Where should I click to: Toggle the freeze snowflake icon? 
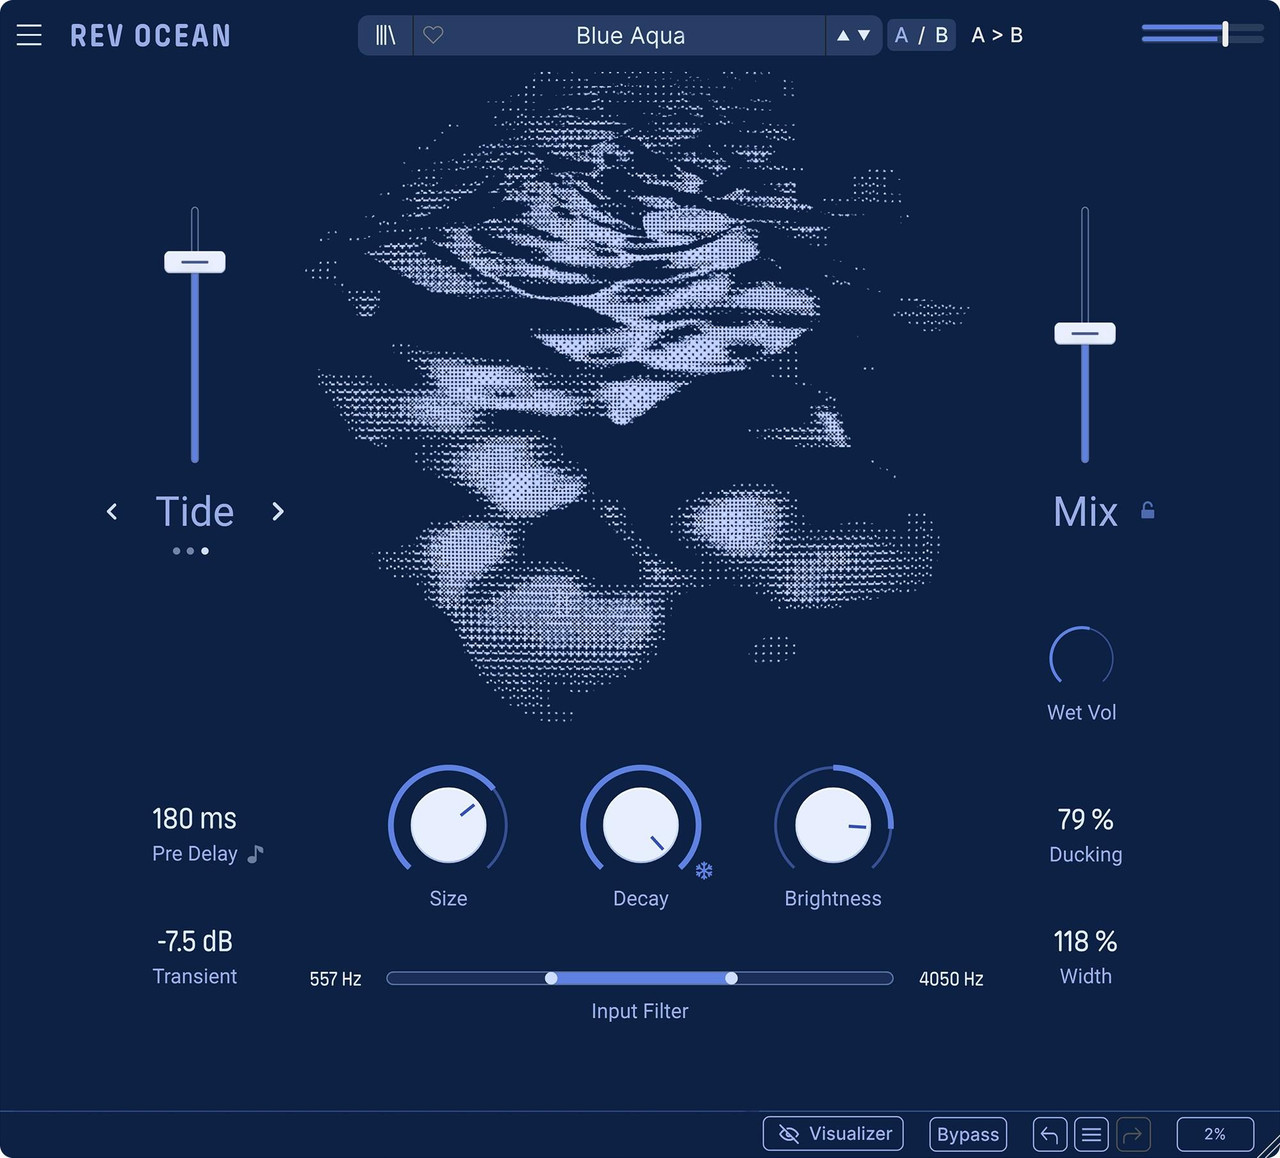pos(704,871)
